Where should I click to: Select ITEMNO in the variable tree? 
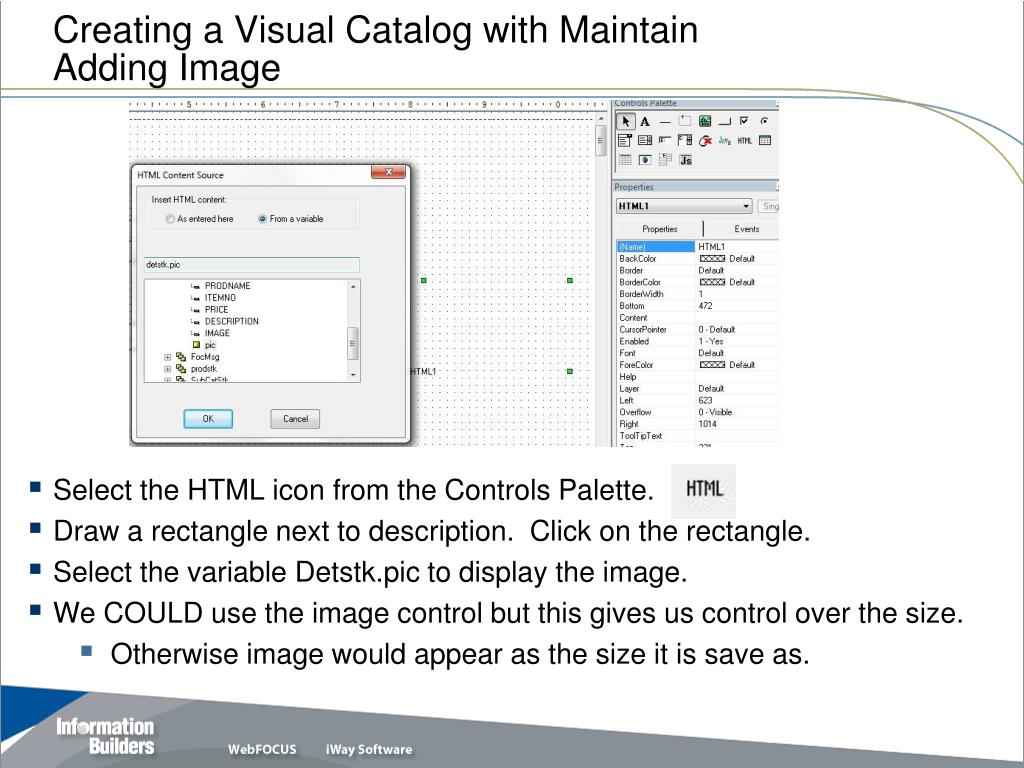click(220, 298)
